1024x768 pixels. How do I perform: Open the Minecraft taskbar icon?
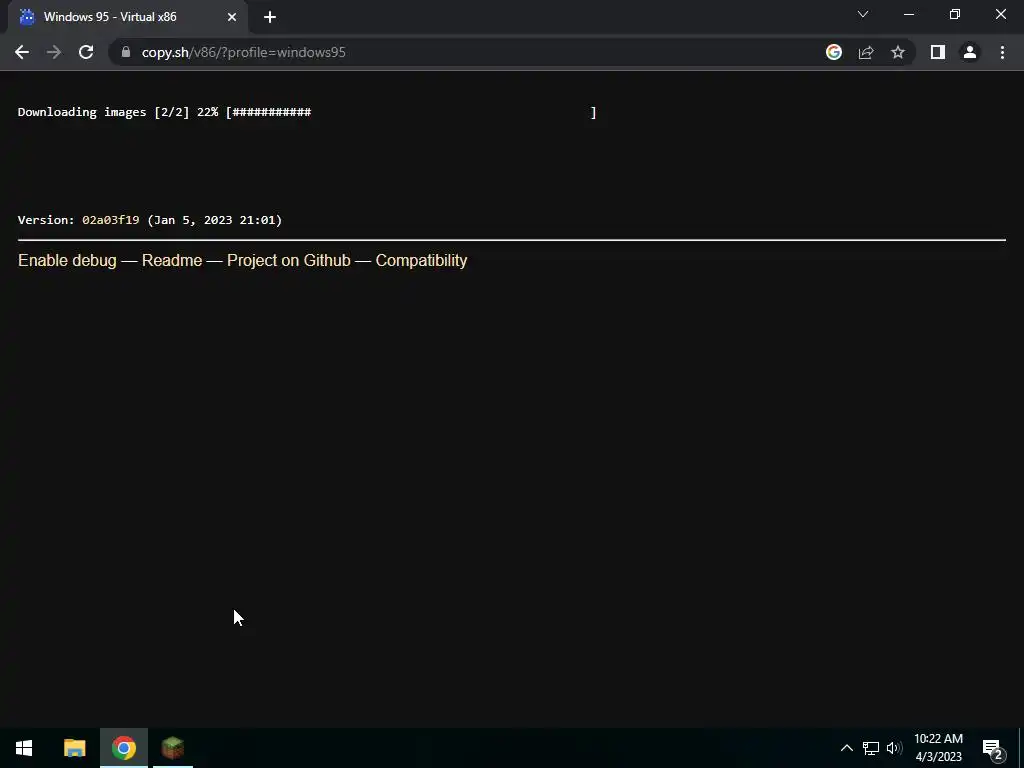pyautogui.click(x=173, y=748)
